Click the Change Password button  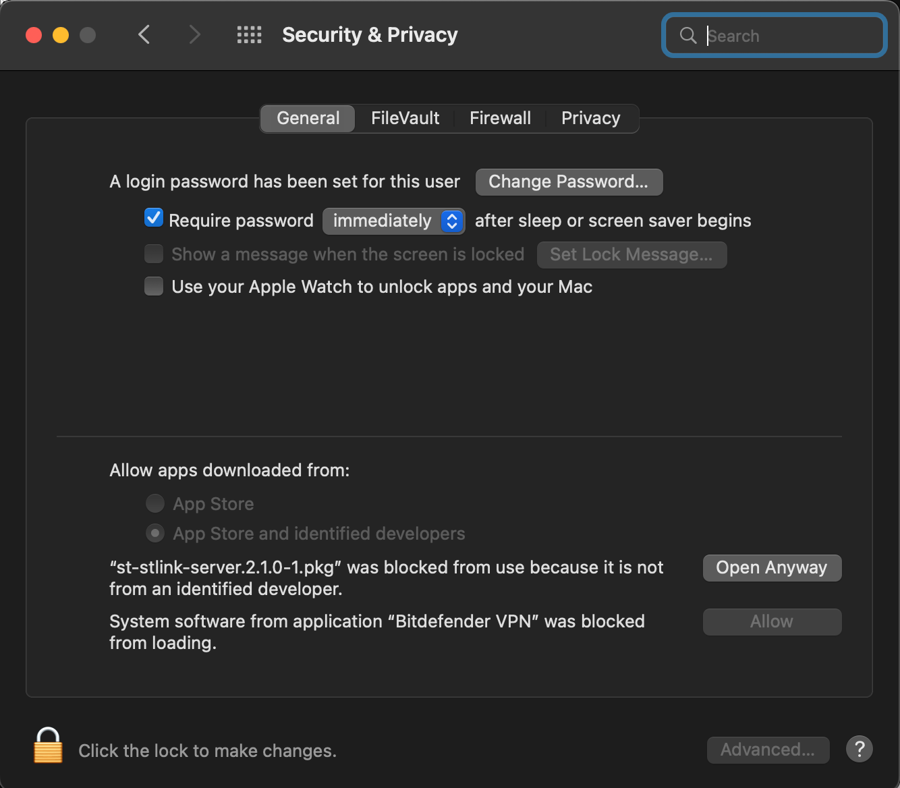click(x=568, y=182)
